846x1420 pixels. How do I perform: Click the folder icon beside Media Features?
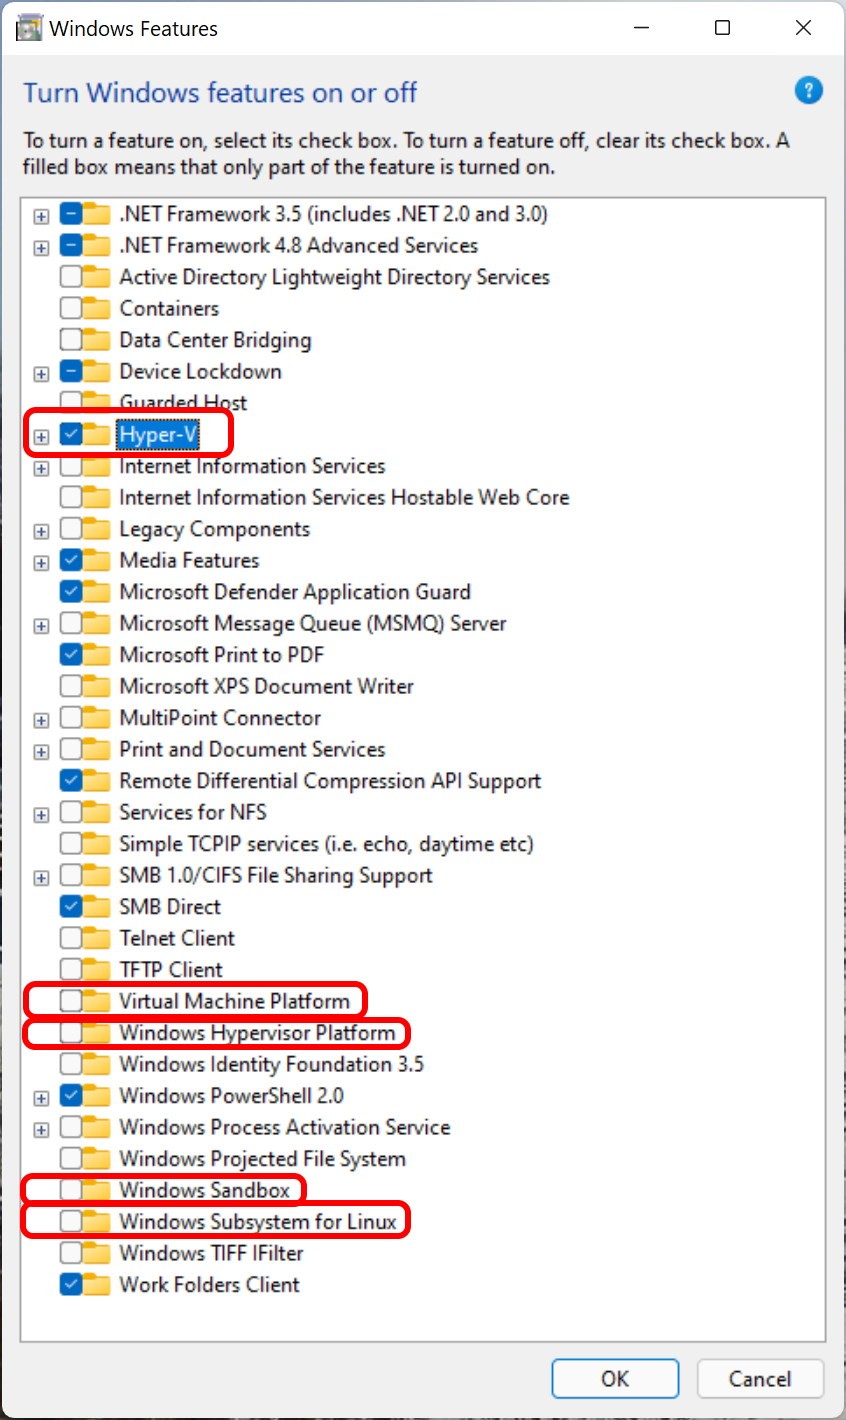coord(97,560)
